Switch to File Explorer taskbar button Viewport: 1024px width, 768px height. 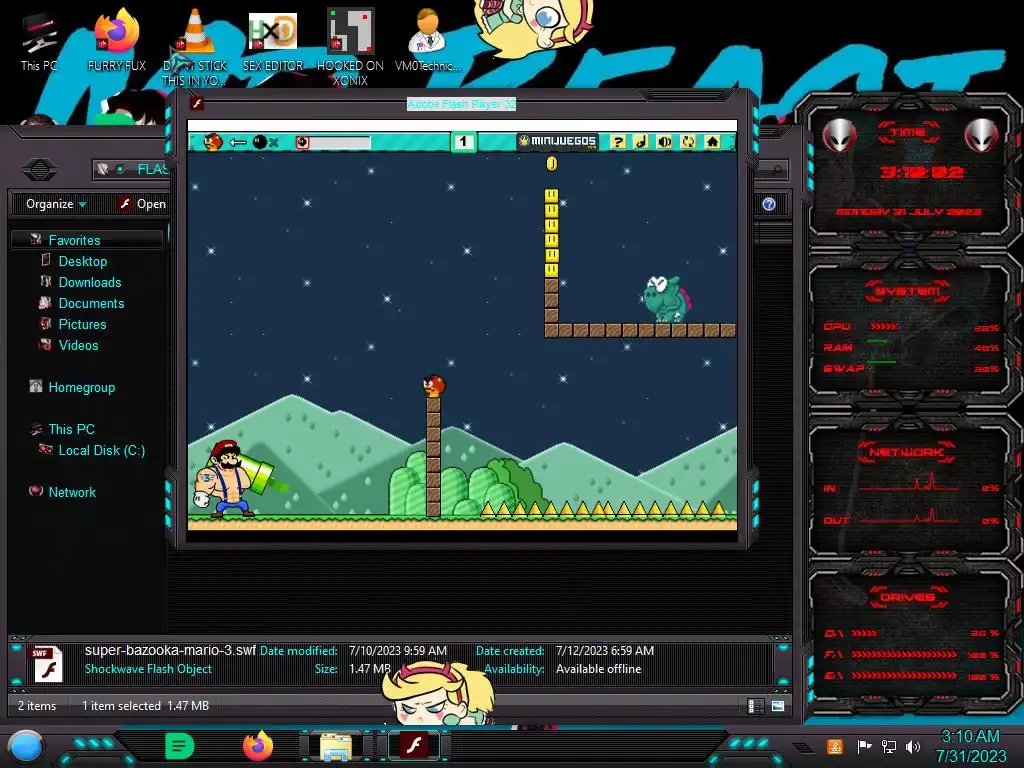click(x=336, y=746)
